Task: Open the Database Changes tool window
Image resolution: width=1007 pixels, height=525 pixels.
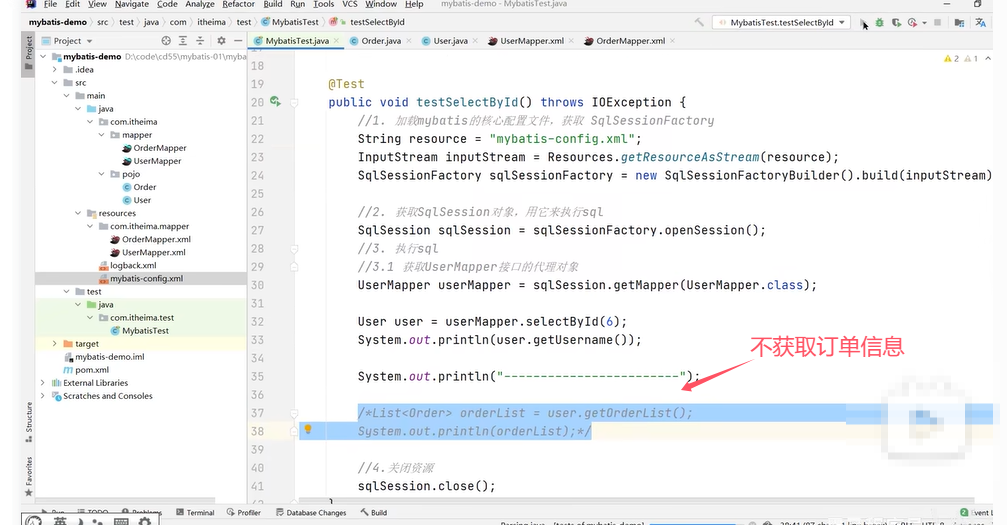Action: pyautogui.click(x=311, y=513)
